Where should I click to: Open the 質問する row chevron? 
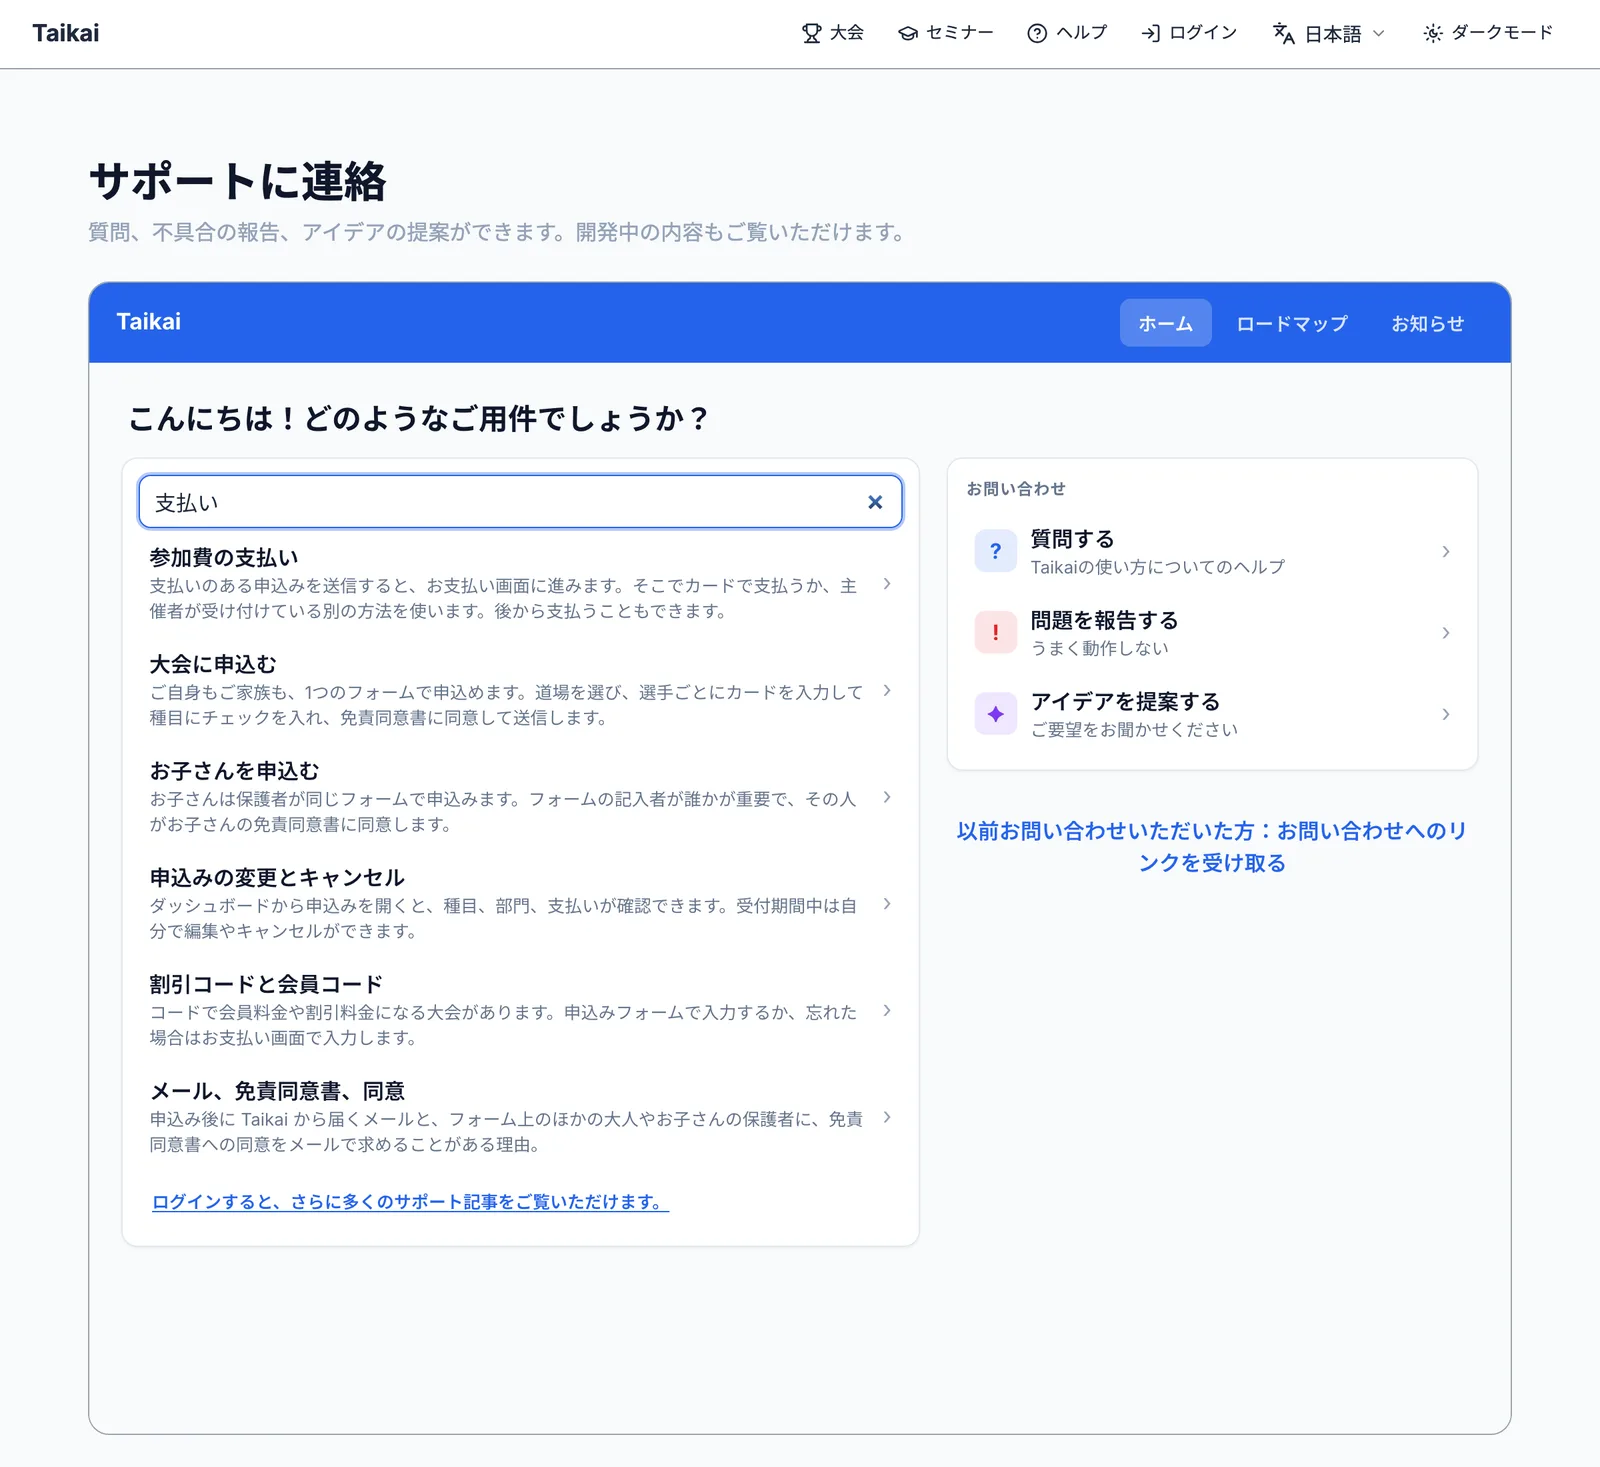click(1446, 551)
